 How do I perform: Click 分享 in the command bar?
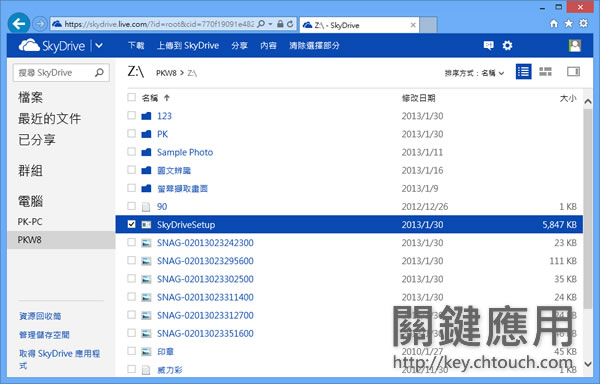[239, 46]
